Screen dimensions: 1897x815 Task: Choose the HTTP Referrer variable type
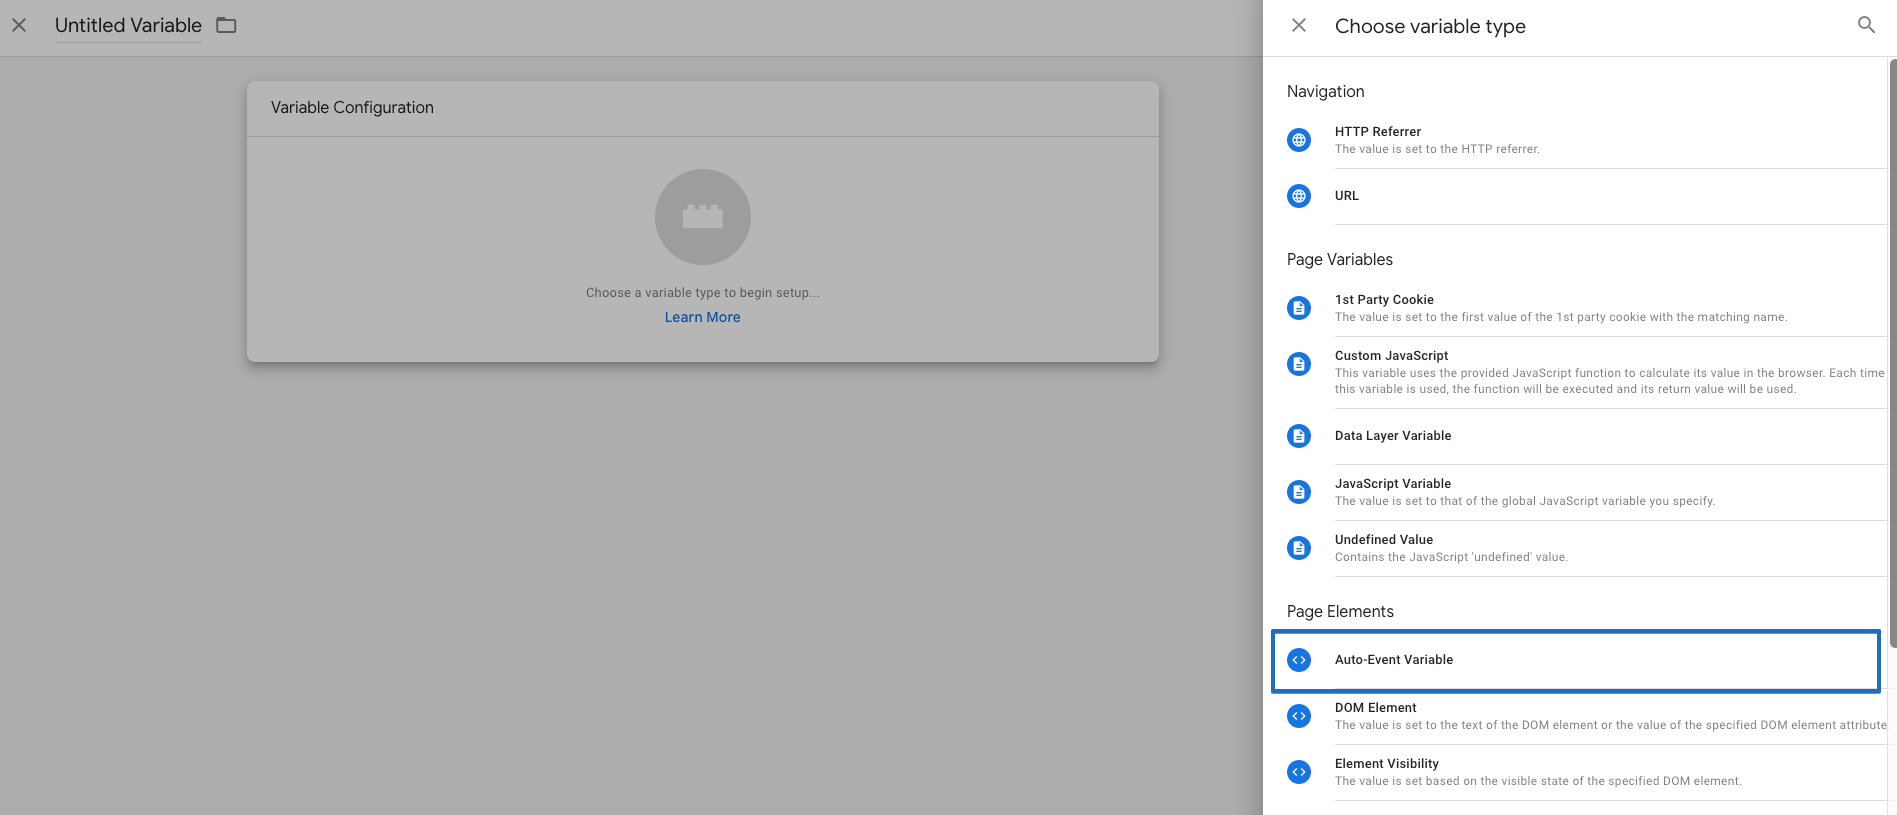1377,132
